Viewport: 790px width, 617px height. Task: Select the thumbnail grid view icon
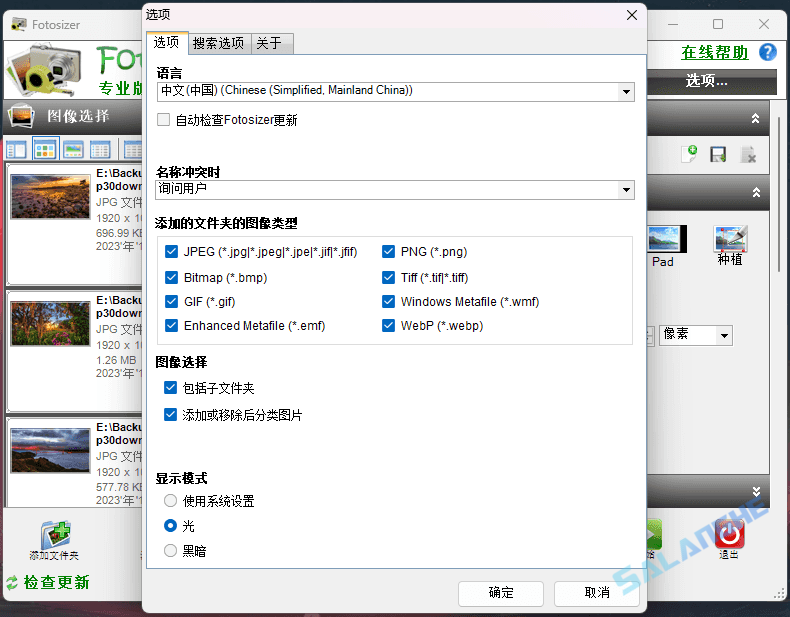pos(45,150)
